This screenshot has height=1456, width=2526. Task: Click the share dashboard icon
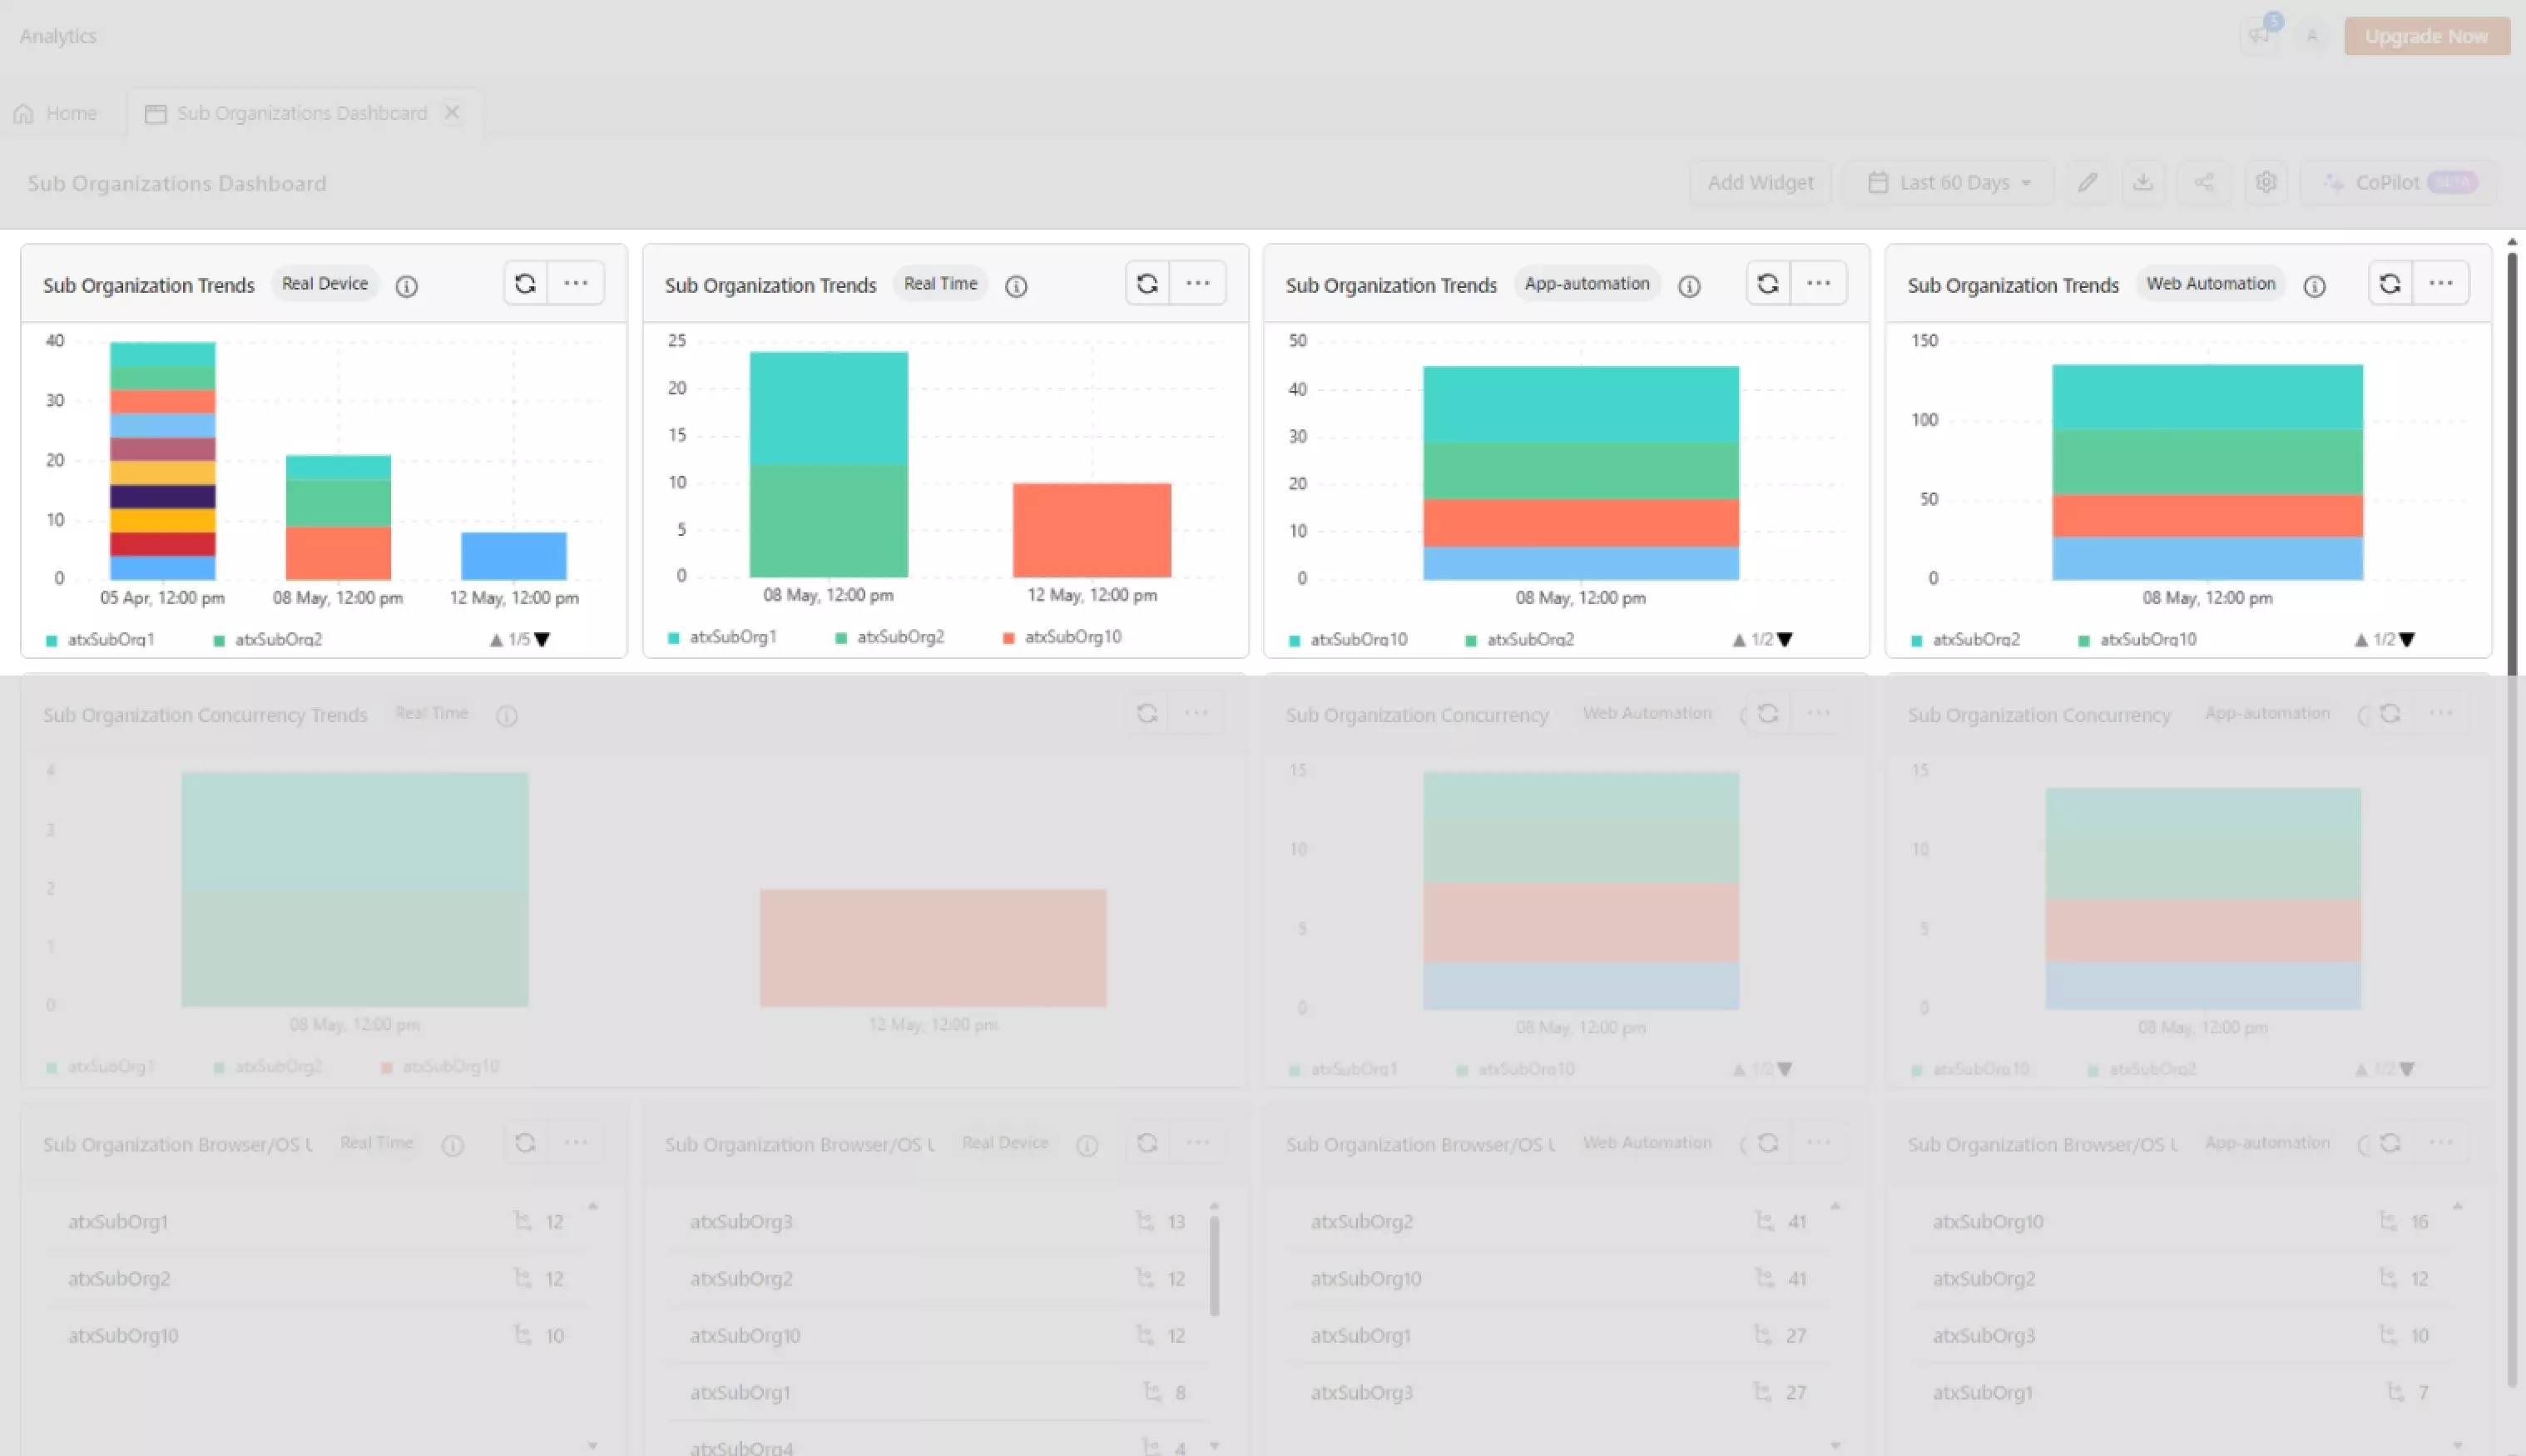pos(2203,182)
